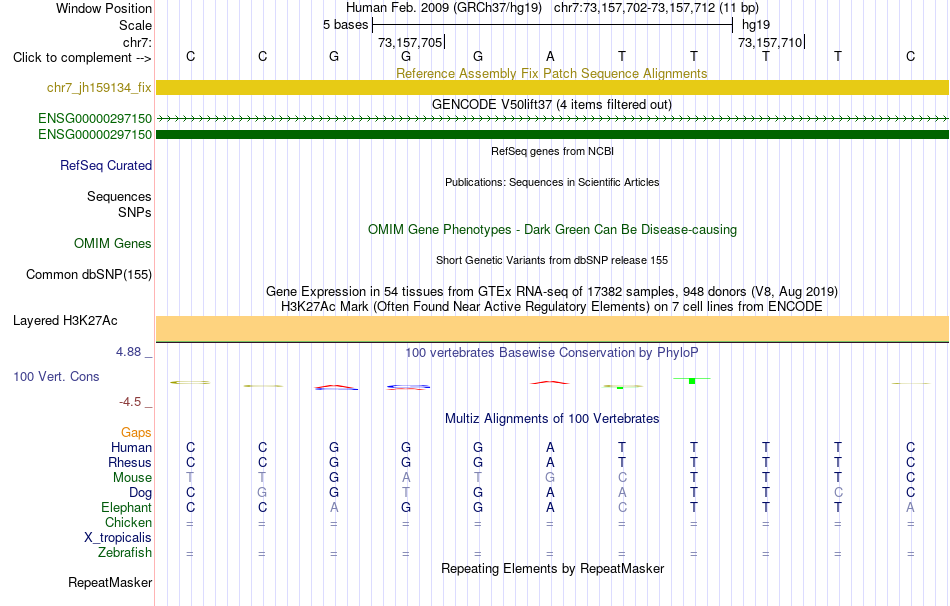Click the yellow fix patch alignment bar
950x606 pixels.
point(552,87)
